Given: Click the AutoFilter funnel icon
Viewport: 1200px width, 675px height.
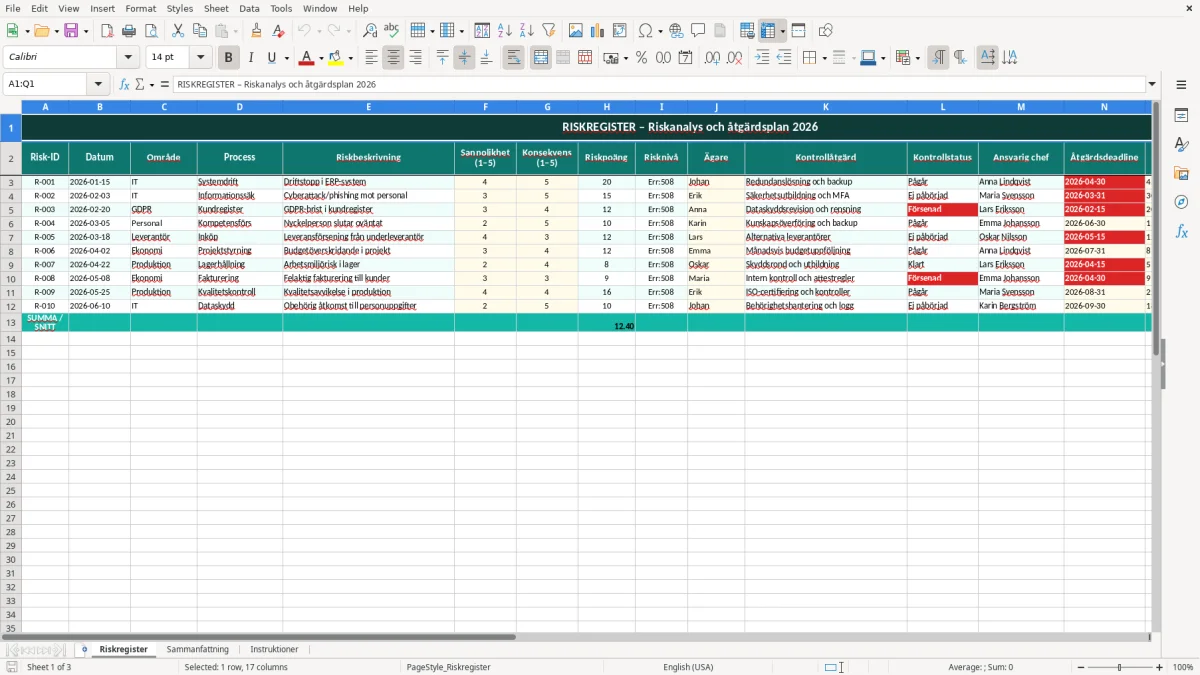Looking at the screenshot, I should coord(549,31).
